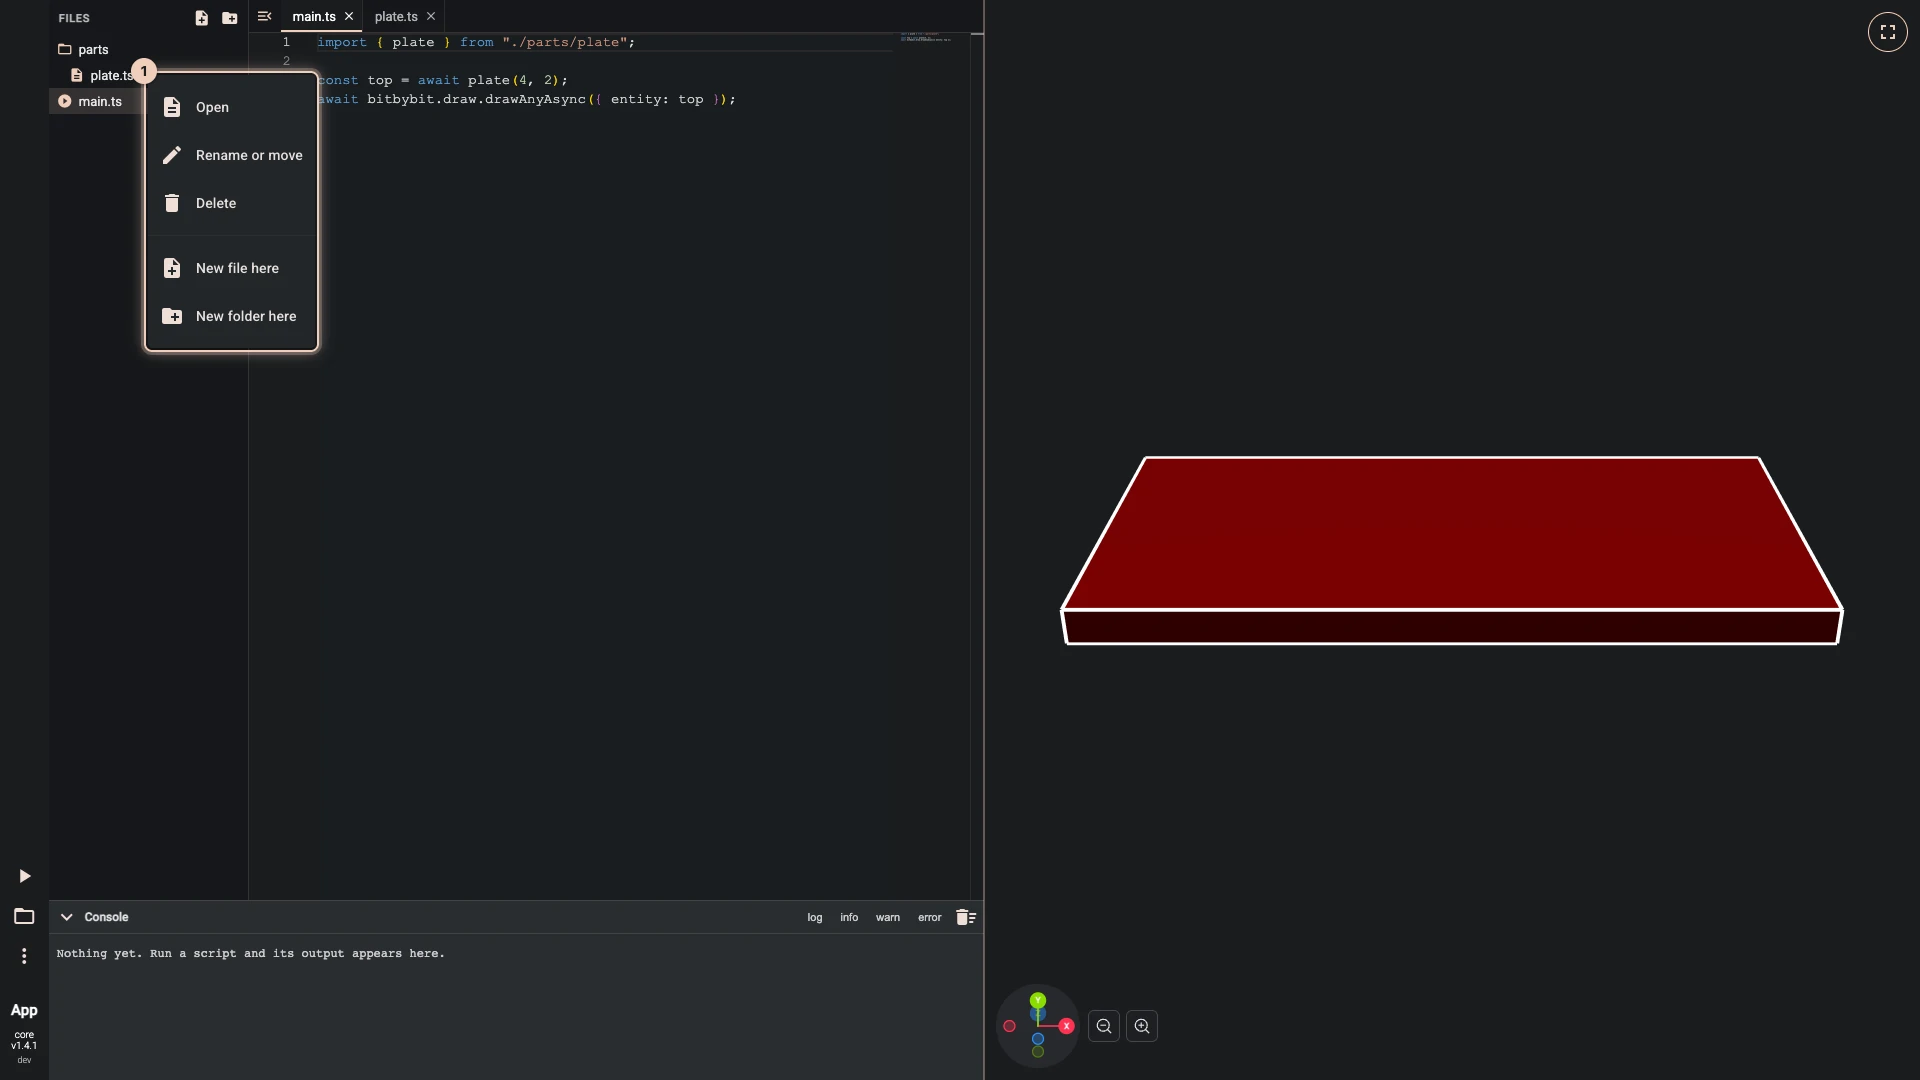Toggle the info console filter
Image resolution: width=1920 pixels, height=1080 pixels.
coord(849,917)
